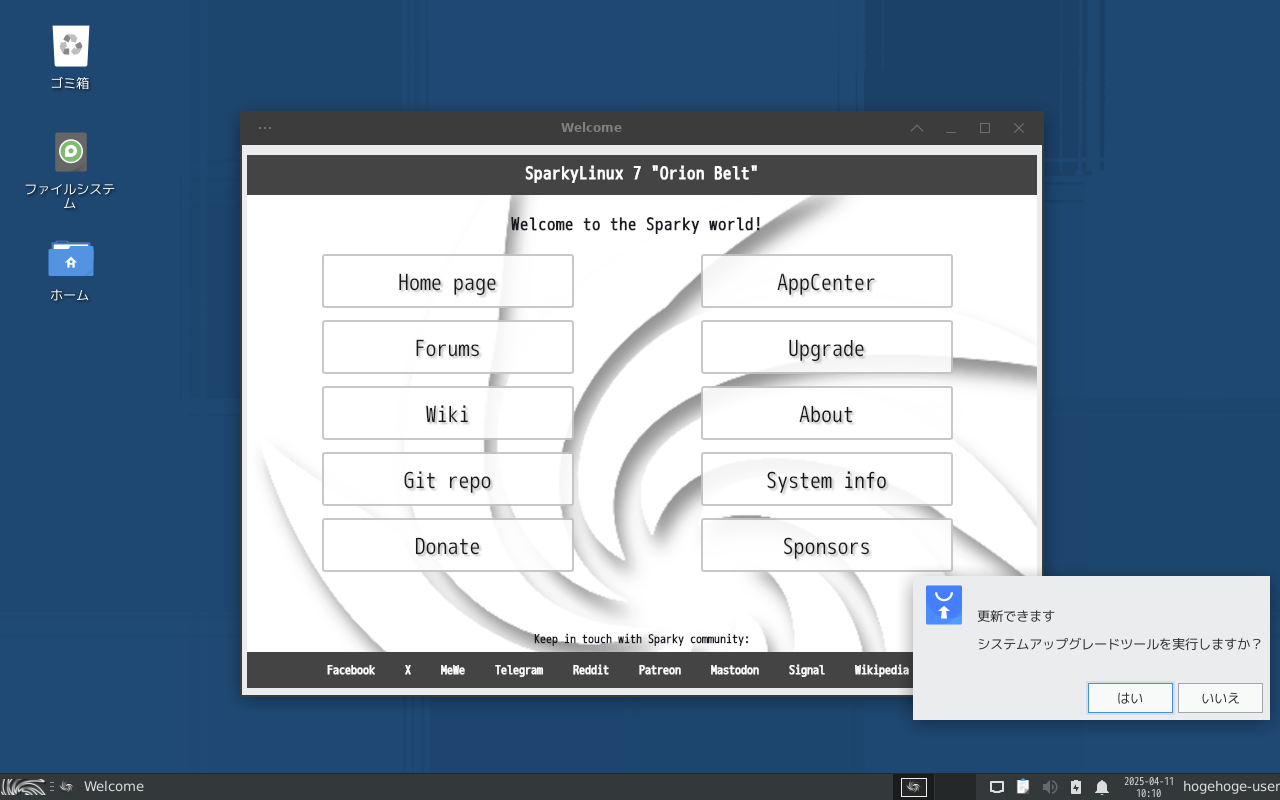This screenshot has height=800, width=1280.
Task: Open the MeWe community link
Action: [x=453, y=670]
